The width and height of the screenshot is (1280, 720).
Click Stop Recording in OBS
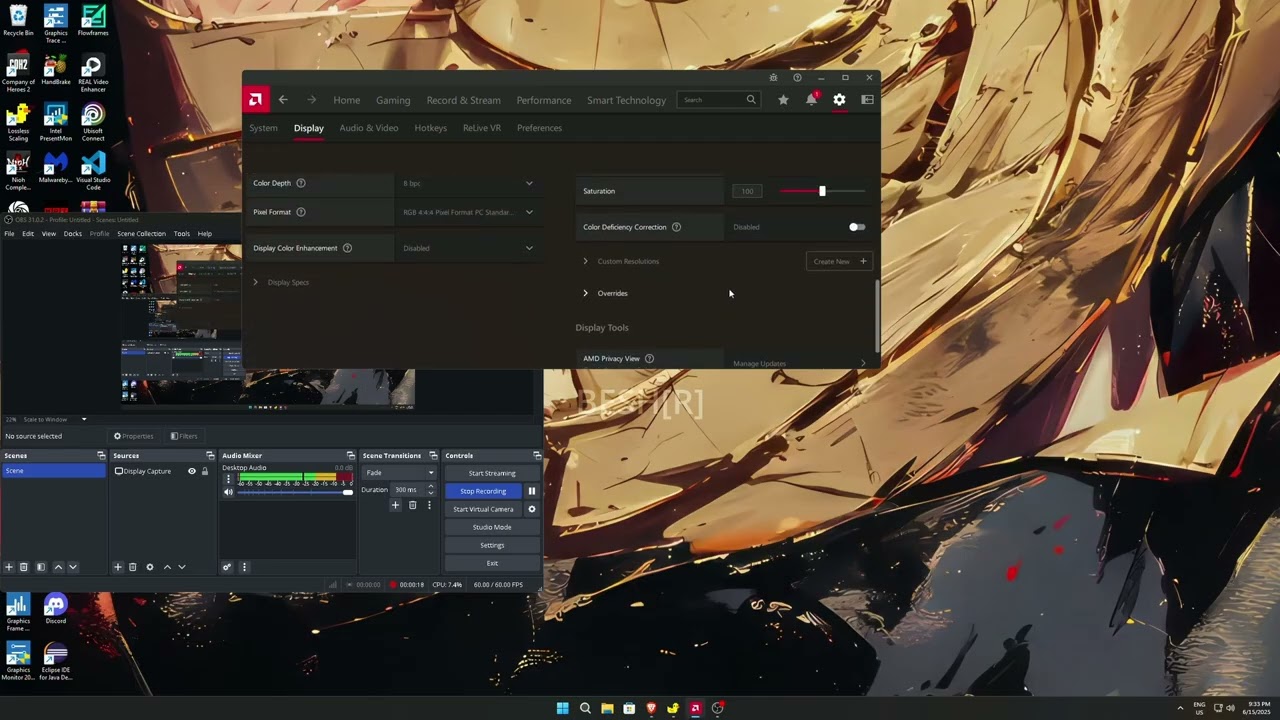coord(483,491)
